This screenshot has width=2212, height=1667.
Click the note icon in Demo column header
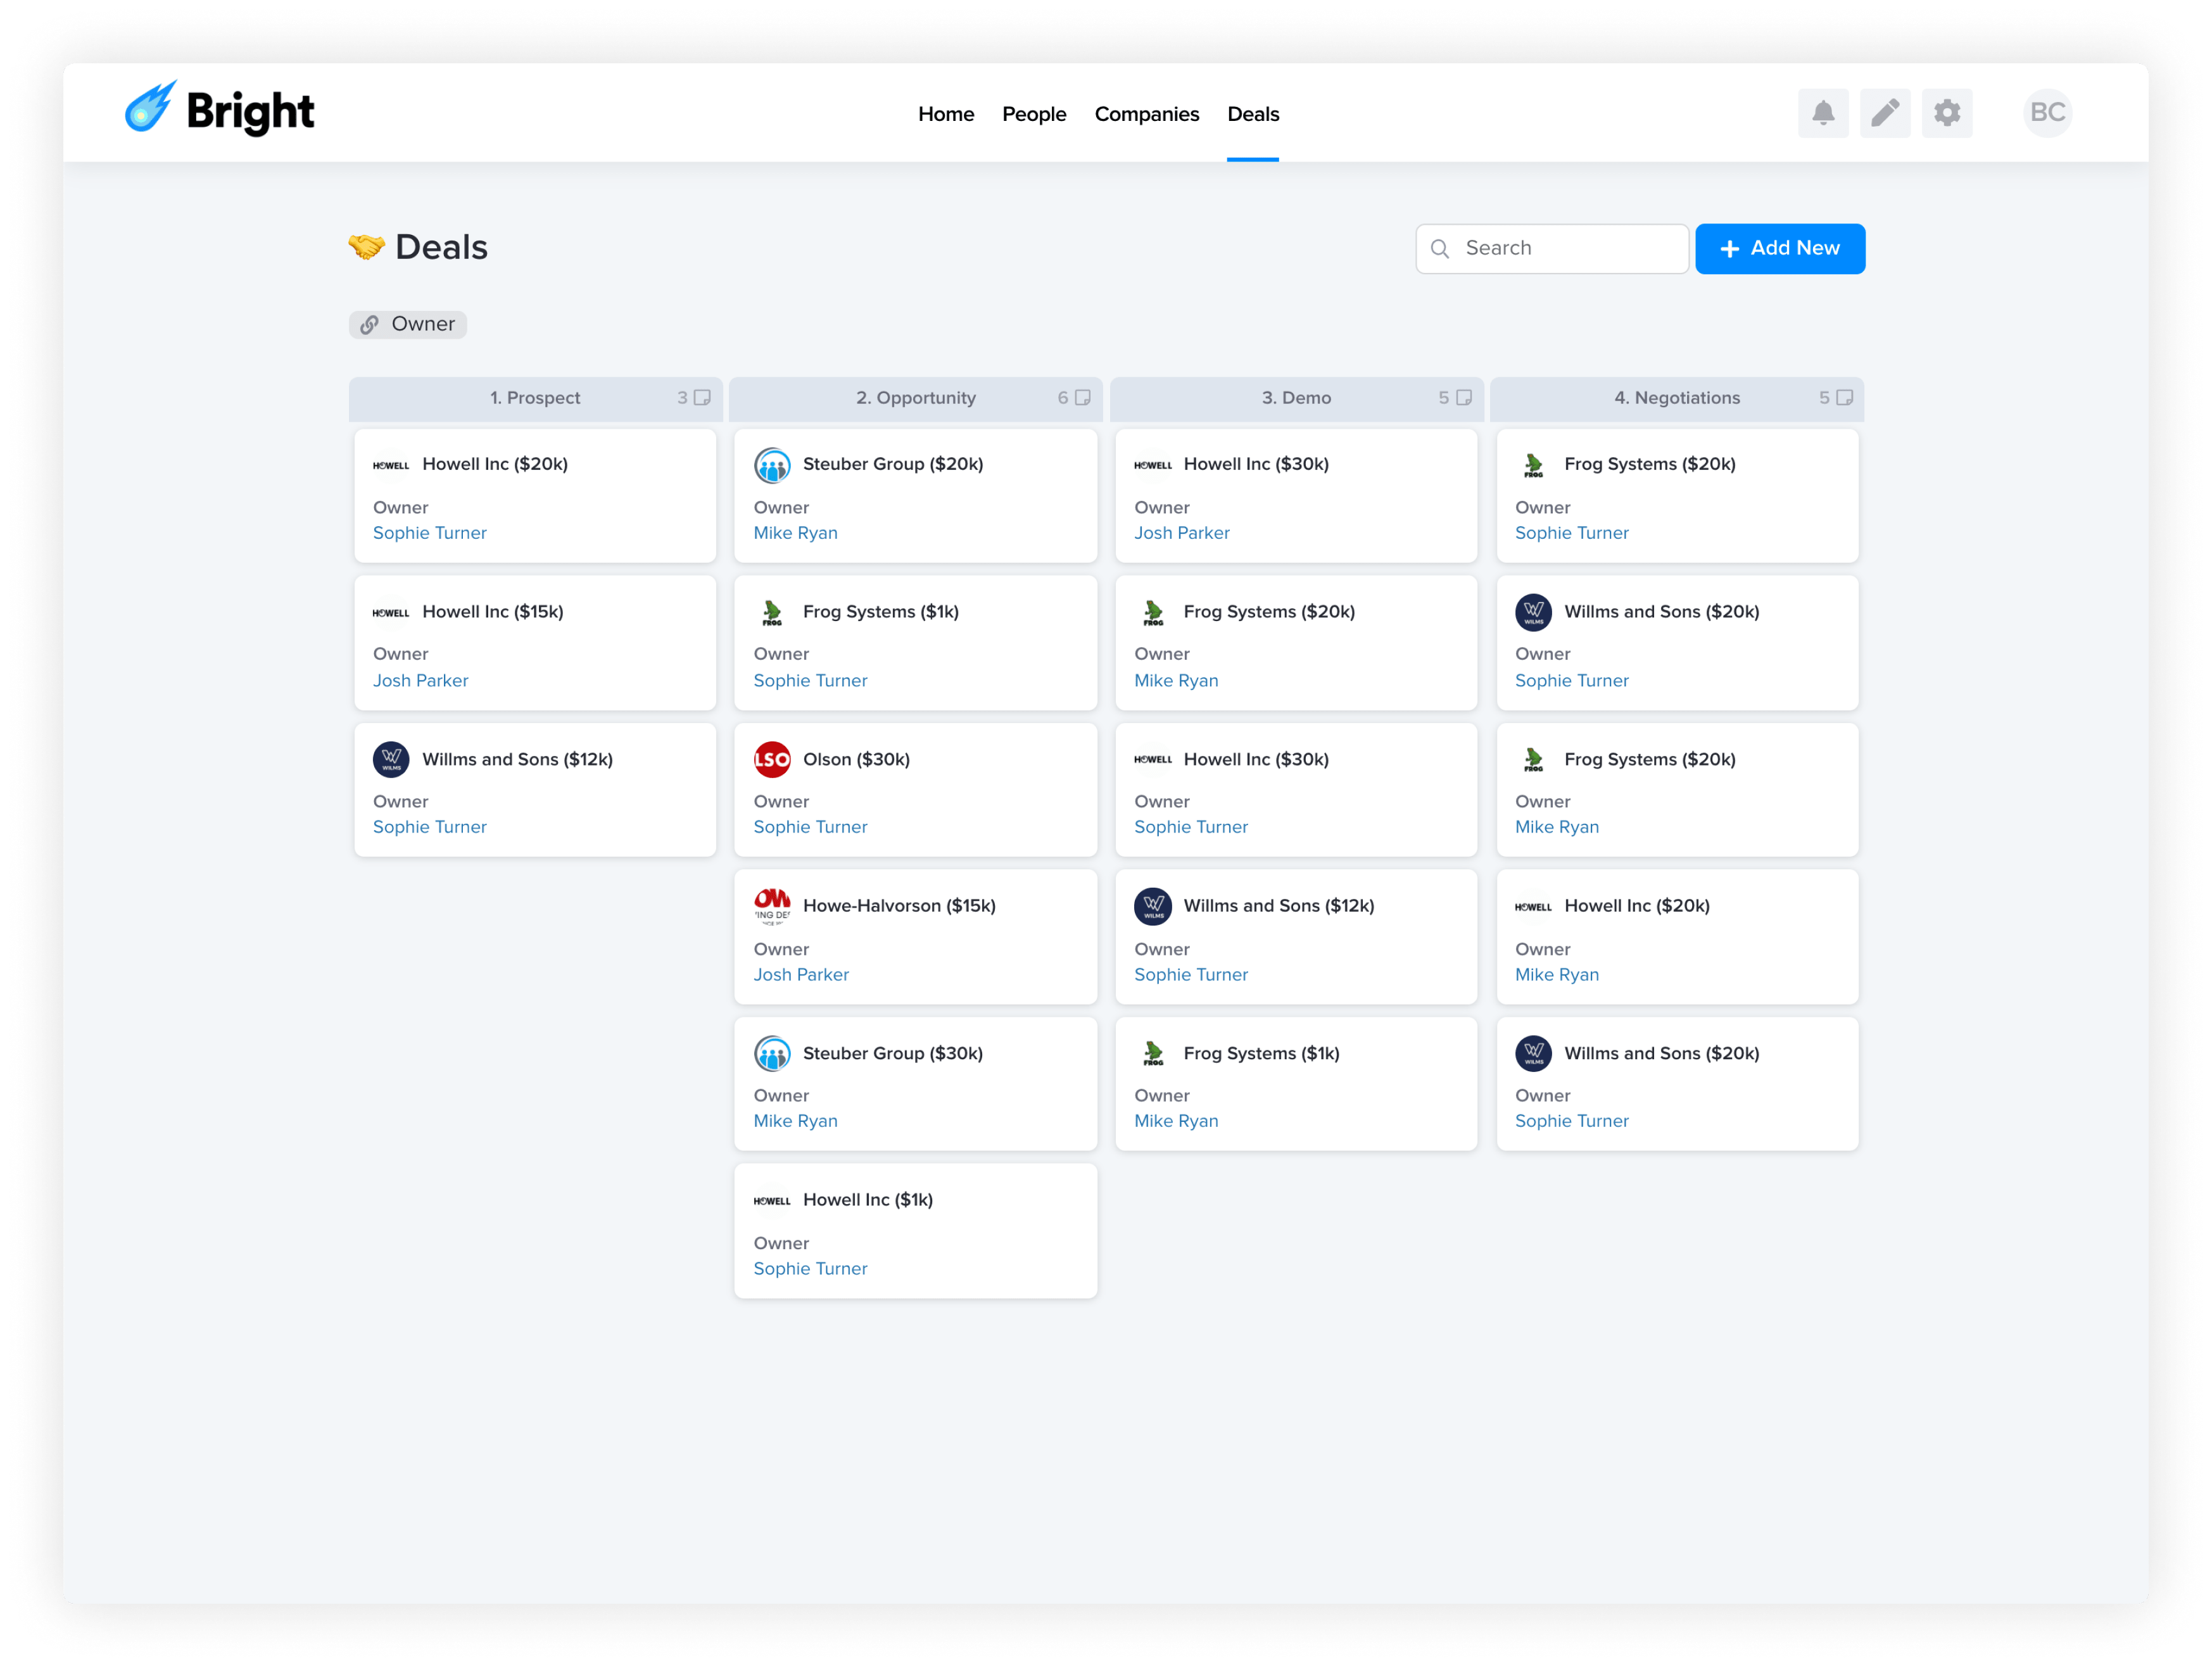1464,398
